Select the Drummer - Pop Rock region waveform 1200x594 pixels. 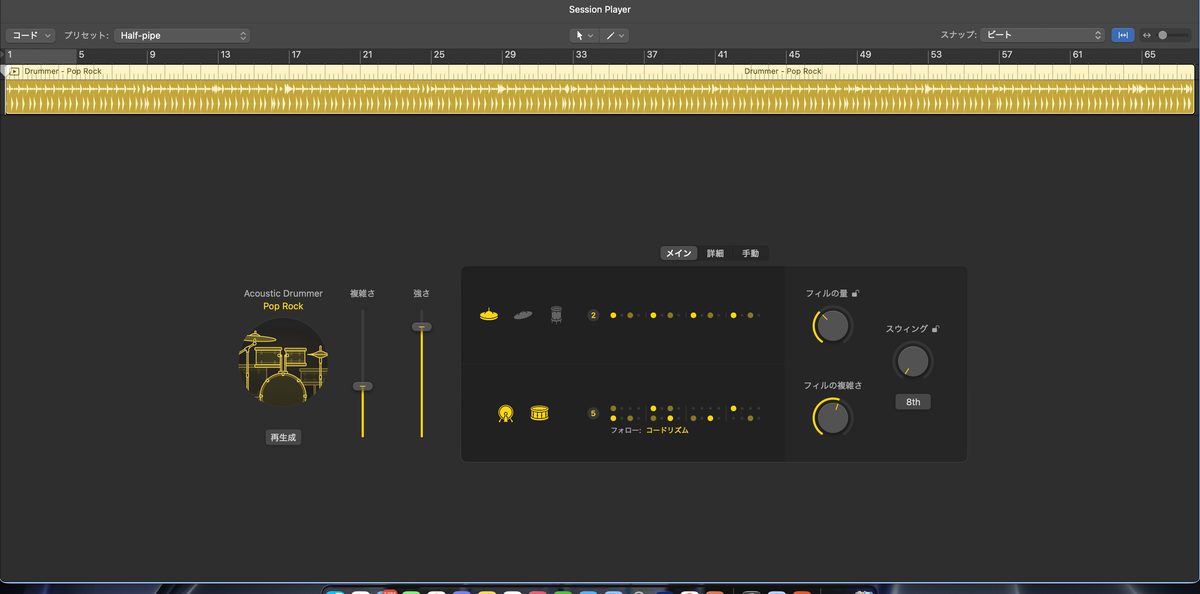coord(600,96)
